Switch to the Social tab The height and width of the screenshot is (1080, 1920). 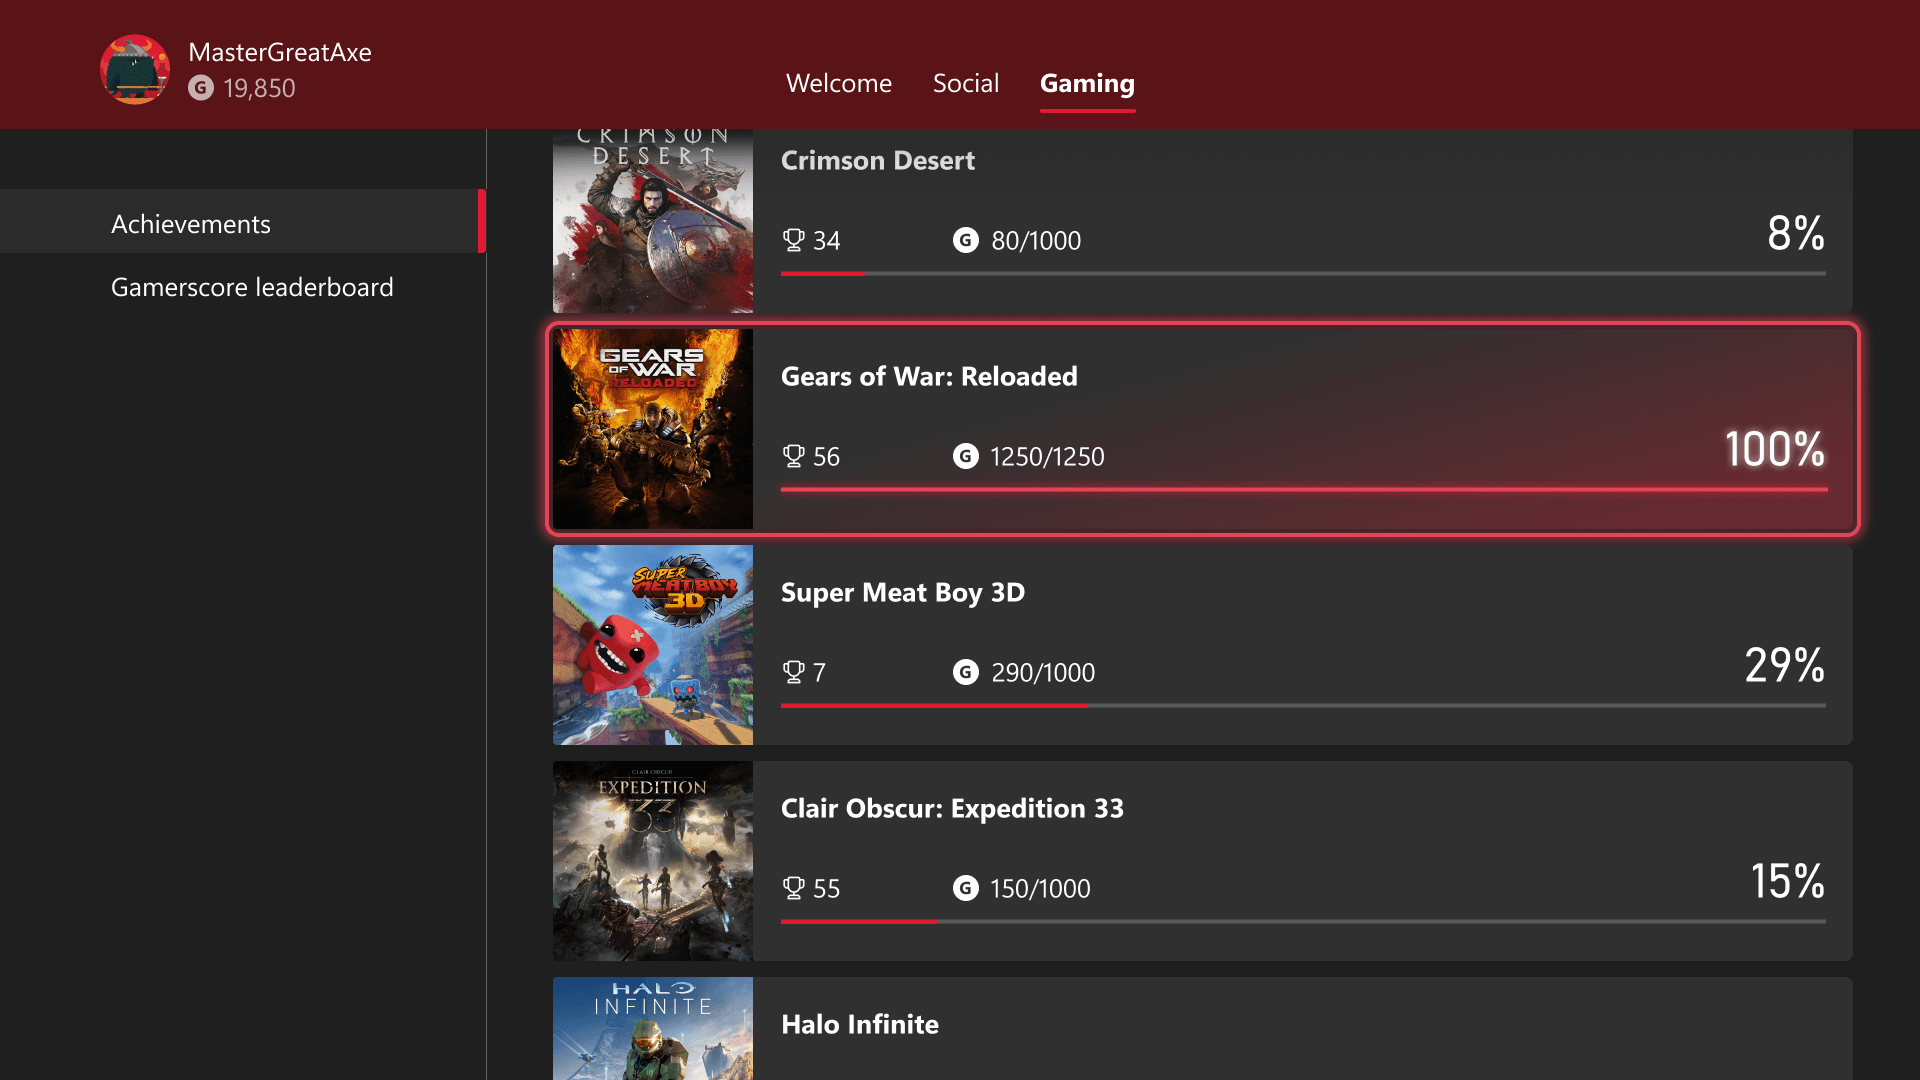click(x=965, y=83)
